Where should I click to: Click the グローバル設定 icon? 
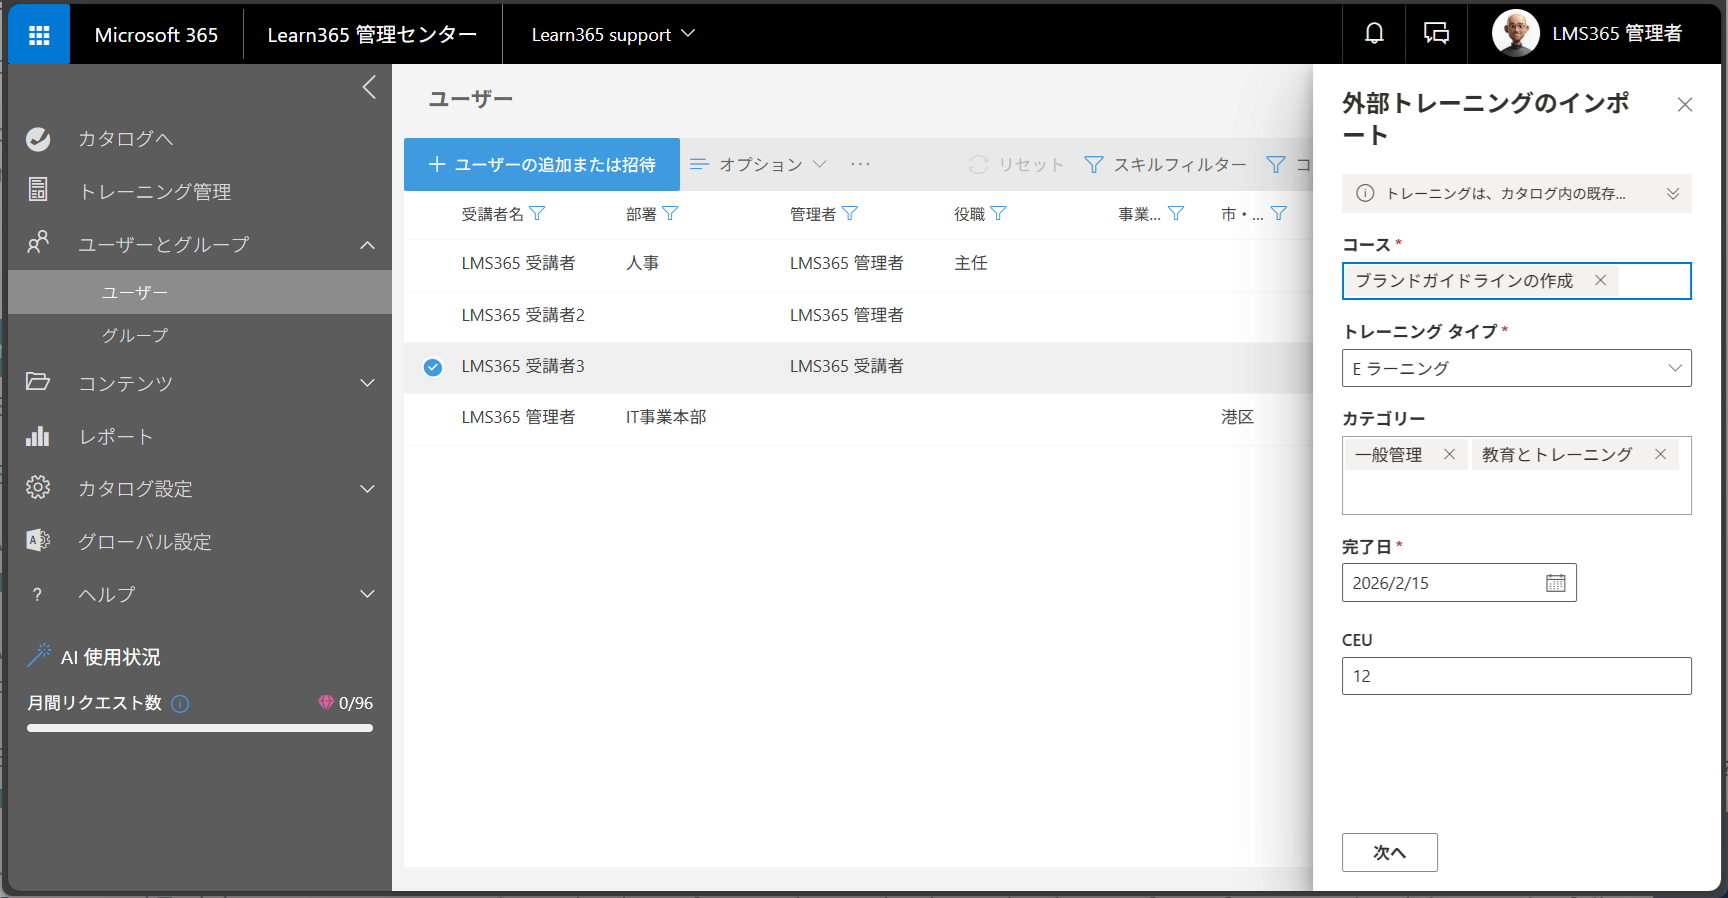click(38, 541)
